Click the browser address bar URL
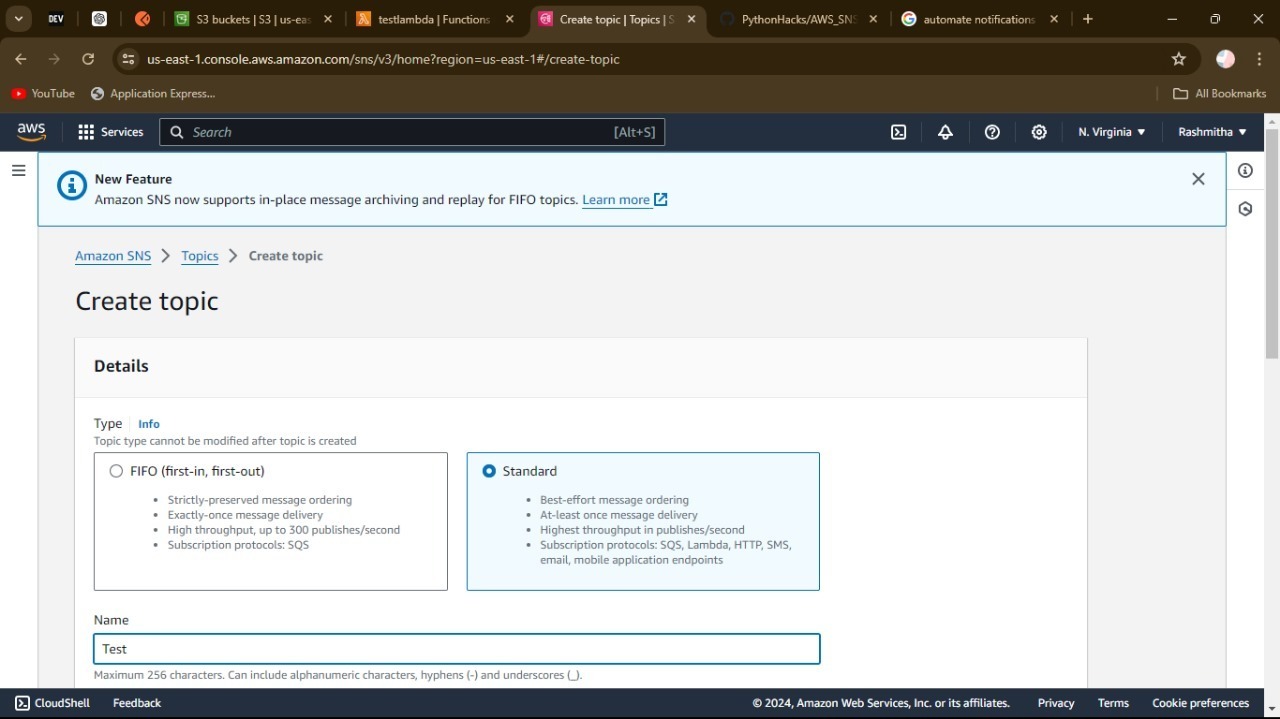This screenshot has width=1280, height=719. click(x=383, y=59)
